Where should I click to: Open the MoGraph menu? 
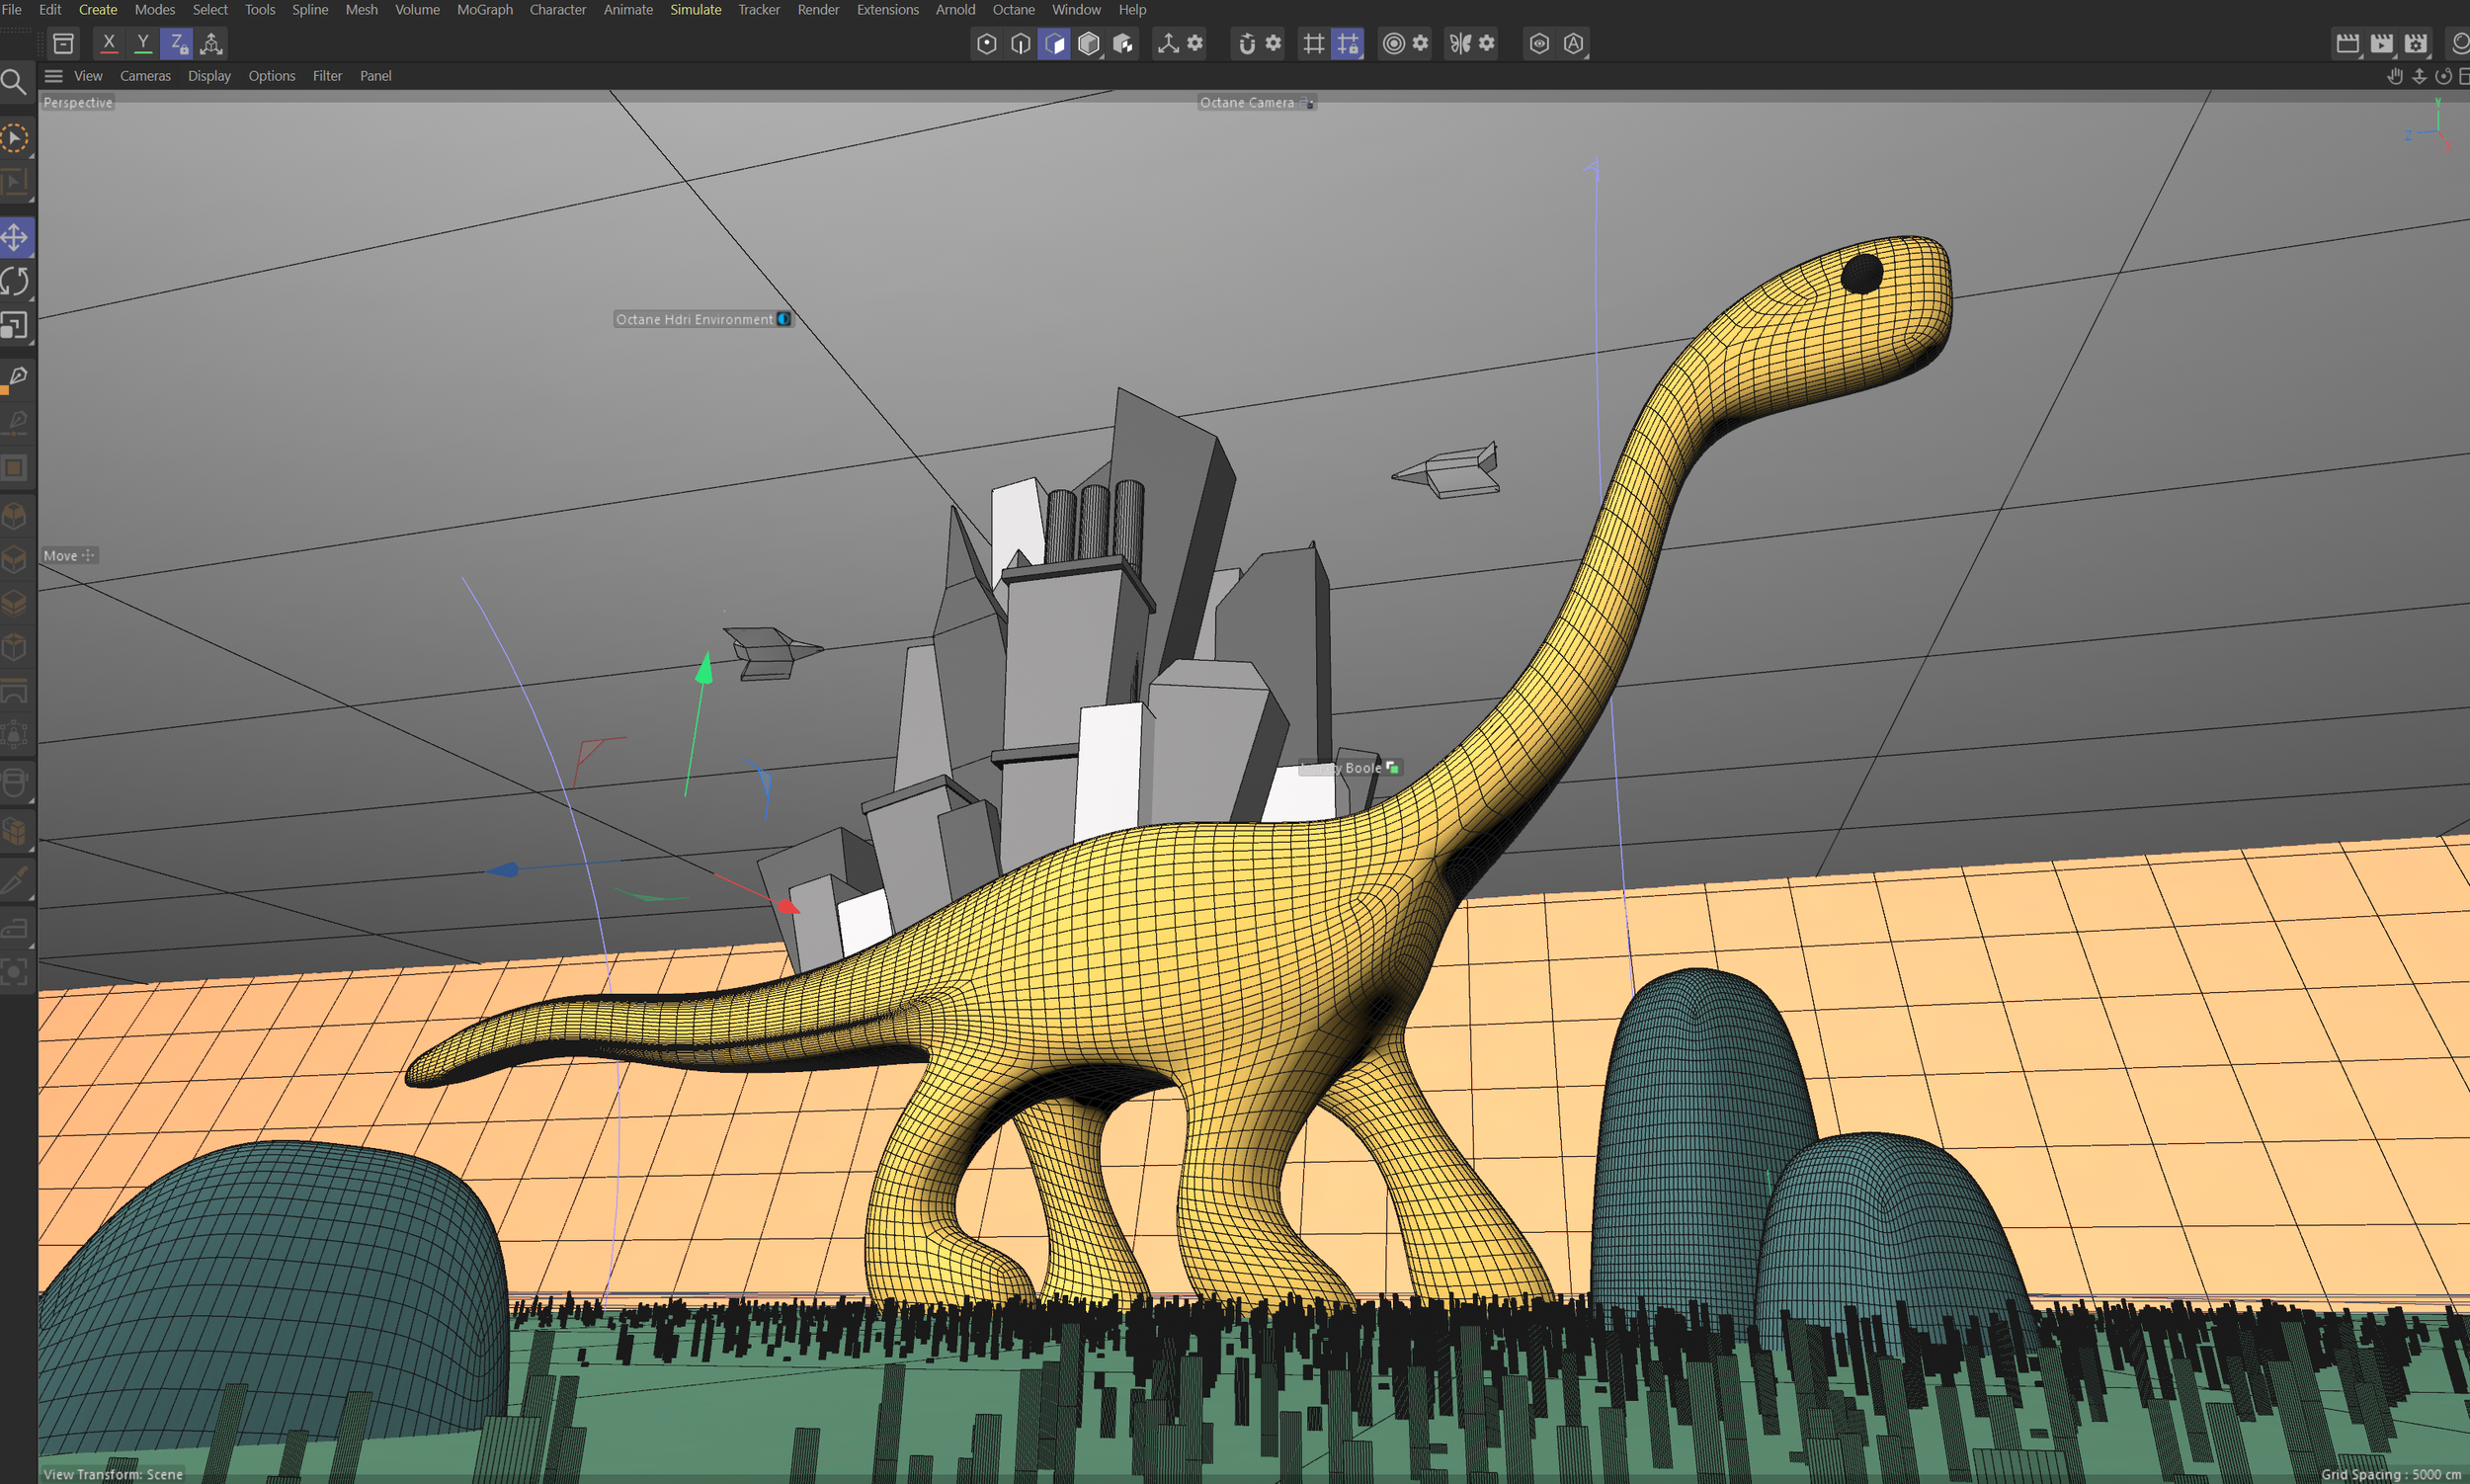point(484,10)
